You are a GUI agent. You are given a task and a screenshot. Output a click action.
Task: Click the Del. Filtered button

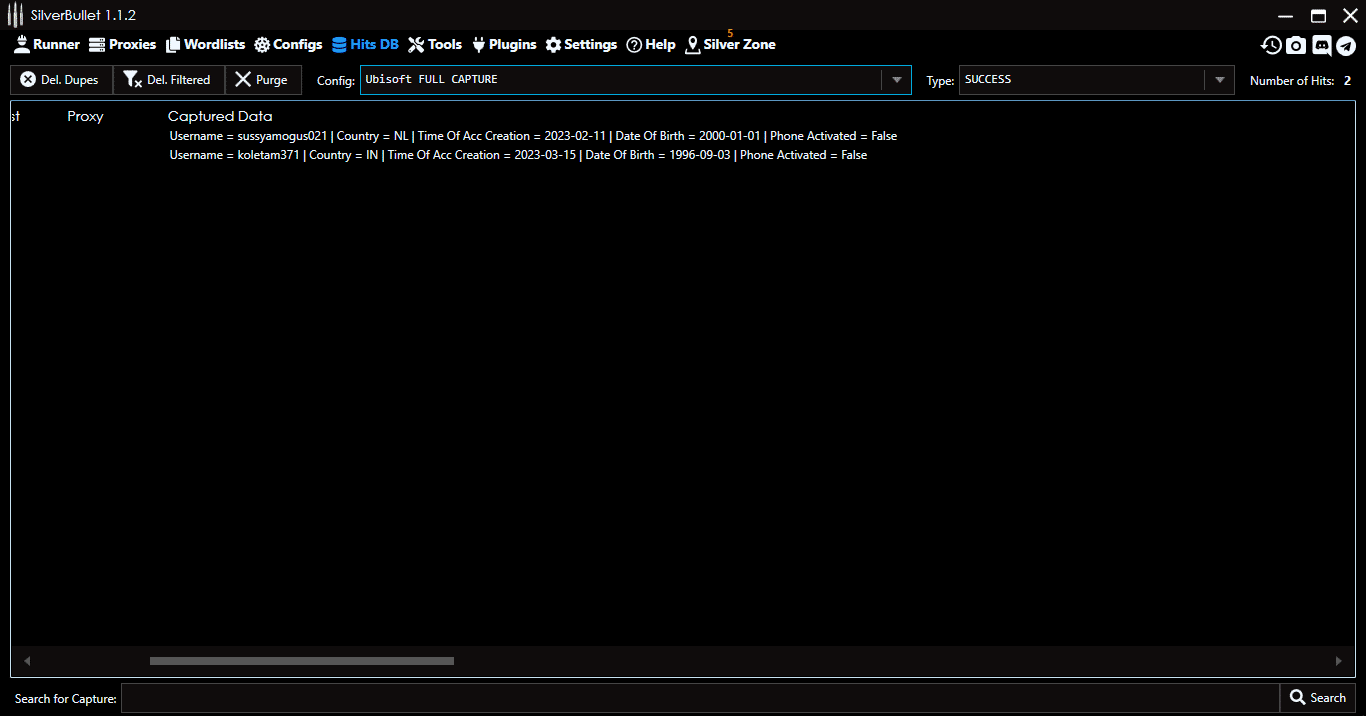(x=168, y=79)
